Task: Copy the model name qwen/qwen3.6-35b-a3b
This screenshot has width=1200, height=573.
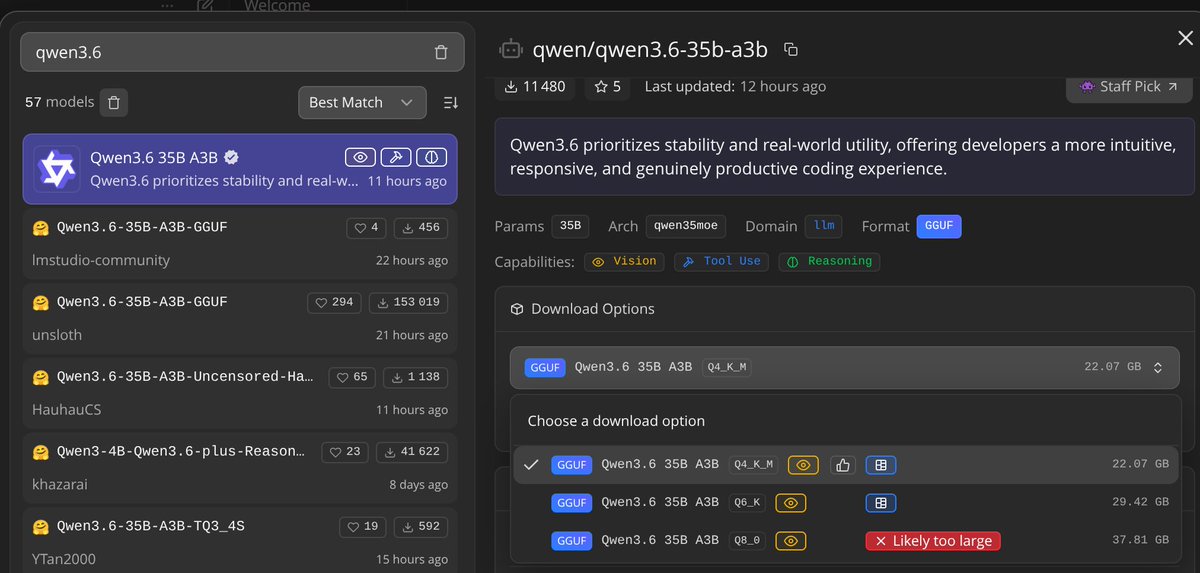Action: (x=791, y=49)
